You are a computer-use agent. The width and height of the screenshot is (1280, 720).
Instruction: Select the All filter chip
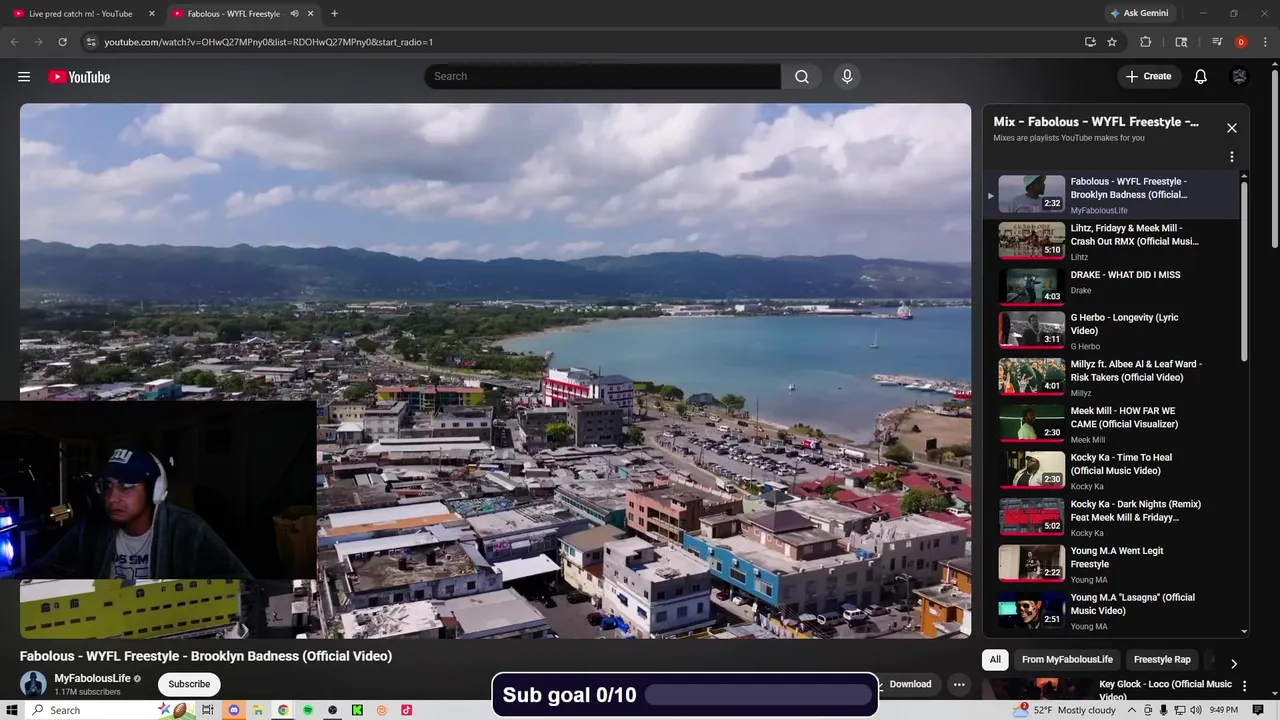tap(995, 660)
